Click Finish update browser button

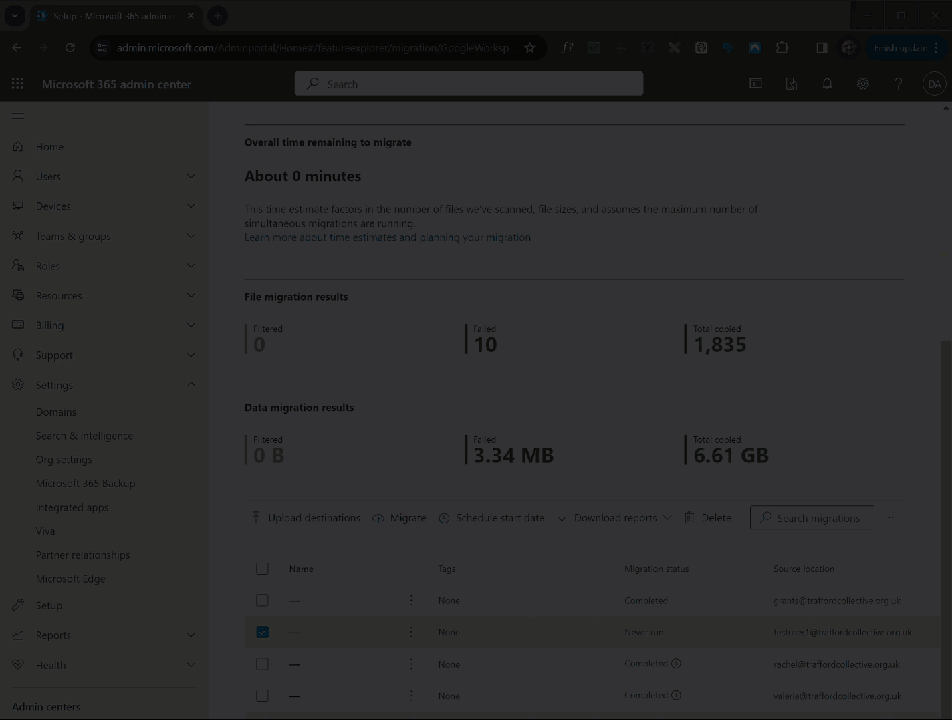[x=906, y=47]
